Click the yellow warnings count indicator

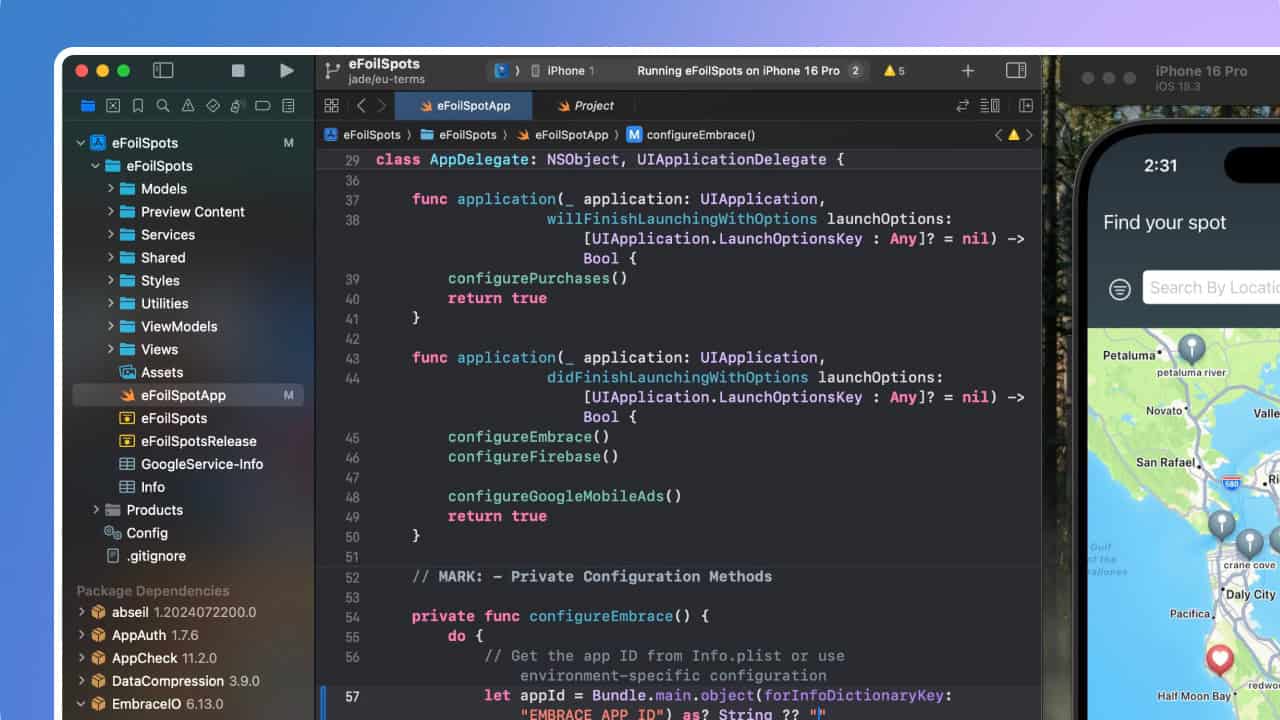click(x=894, y=71)
